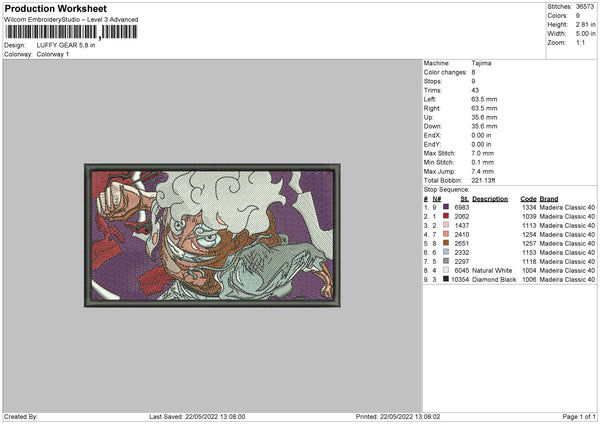Click the brown swatch for code 1257

click(x=446, y=243)
